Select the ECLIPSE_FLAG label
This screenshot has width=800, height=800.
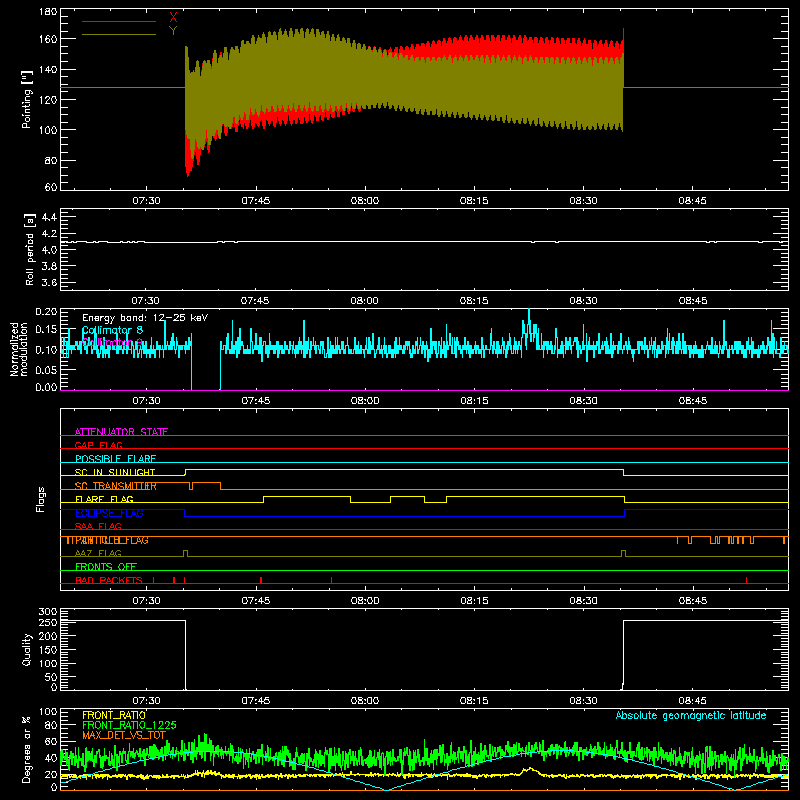click(x=109, y=513)
